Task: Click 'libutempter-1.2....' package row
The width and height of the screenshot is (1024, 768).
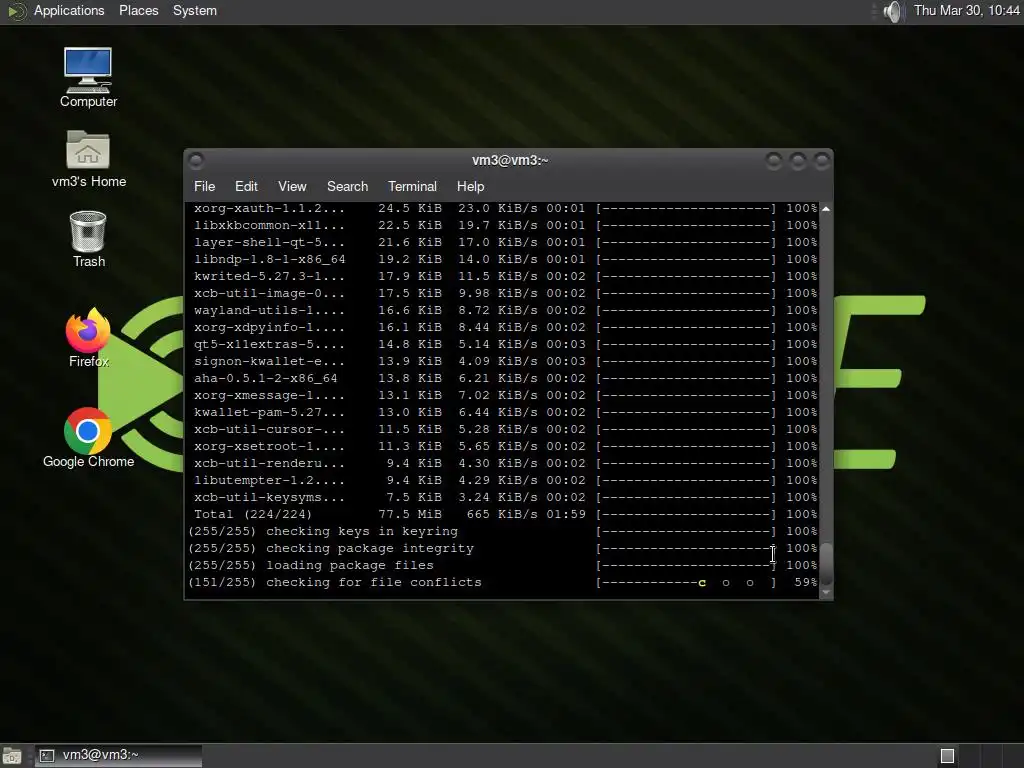Action: click(x=503, y=480)
